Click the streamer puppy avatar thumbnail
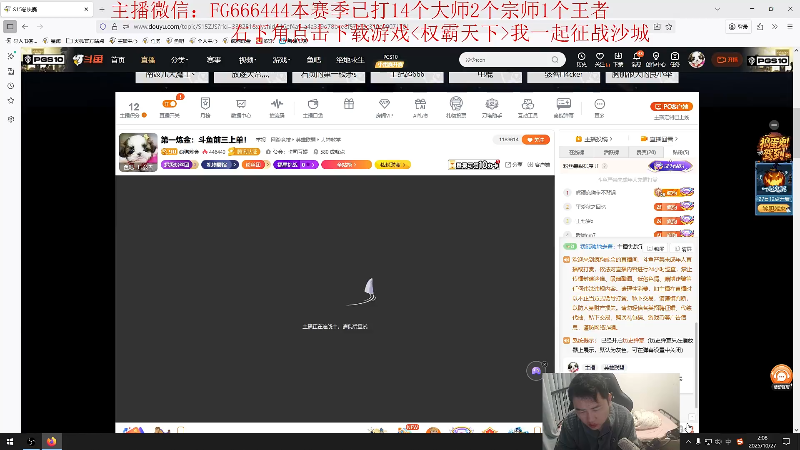 [x=138, y=152]
